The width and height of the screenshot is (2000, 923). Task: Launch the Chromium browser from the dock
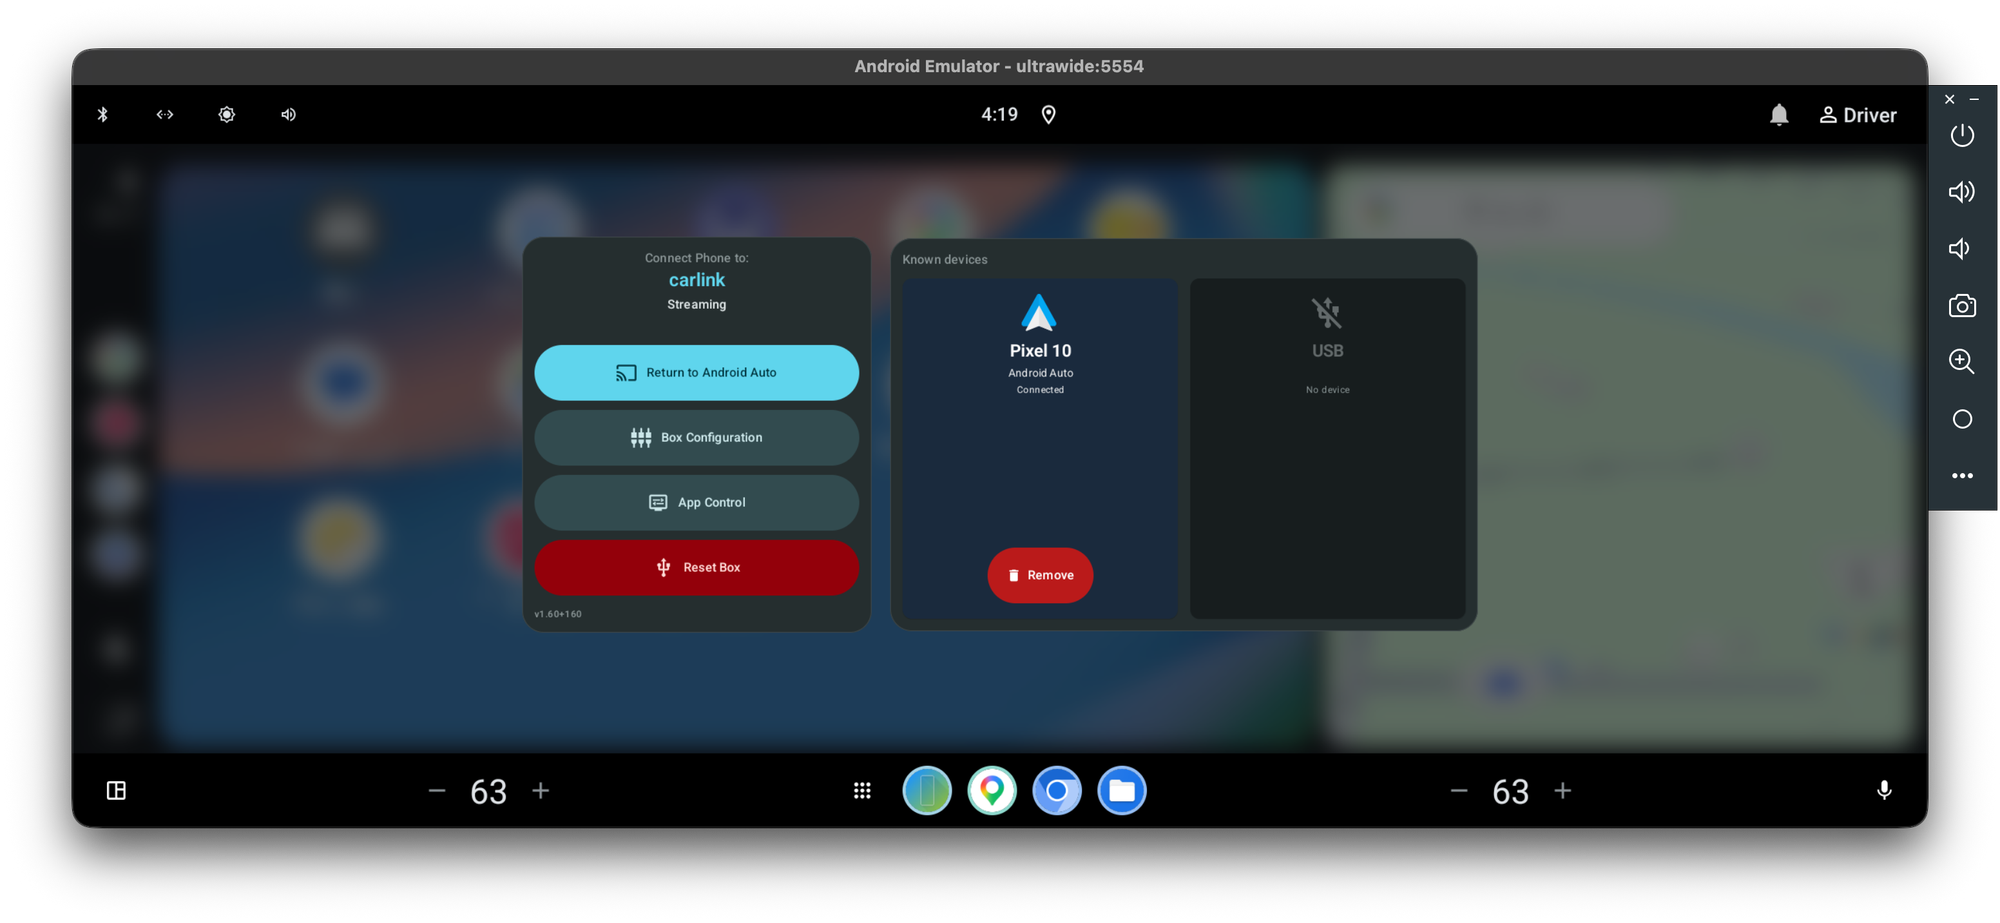click(x=1057, y=791)
